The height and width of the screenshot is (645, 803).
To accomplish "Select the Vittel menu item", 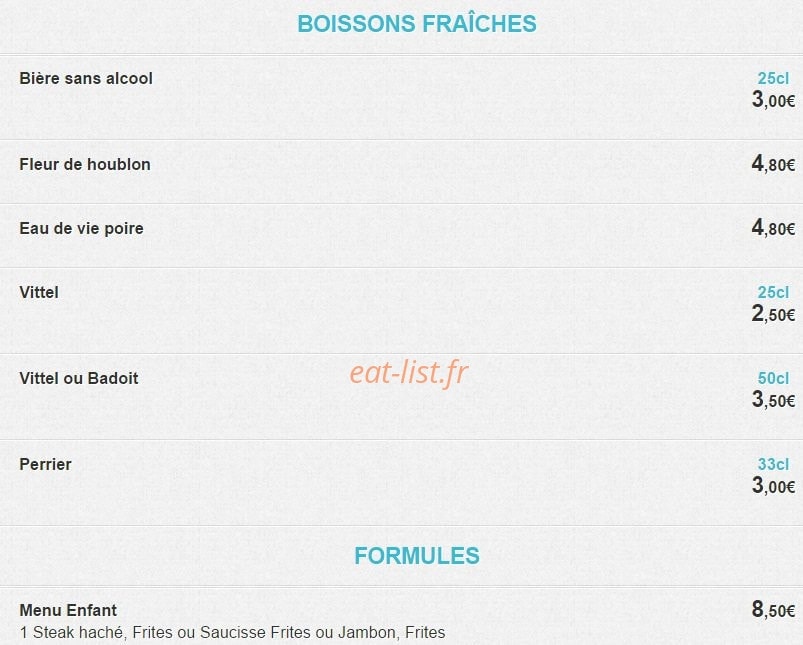I will pyautogui.click(x=39, y=293).
